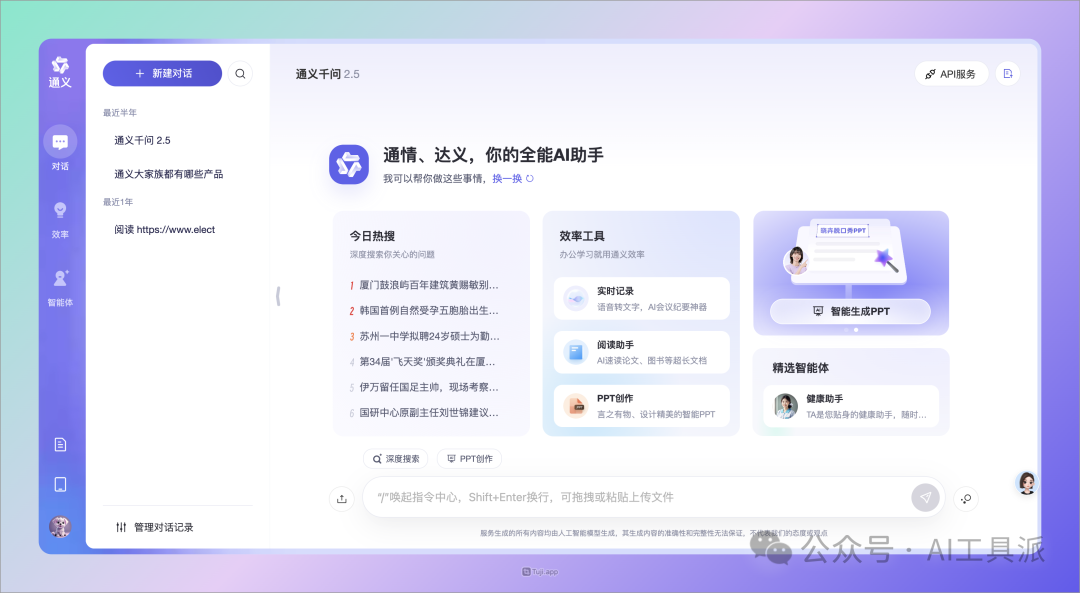Open the 健康助手 agent card
The height and width of the screenshot is (593, 1080).
pyautogui.click(x=851, y=406)
